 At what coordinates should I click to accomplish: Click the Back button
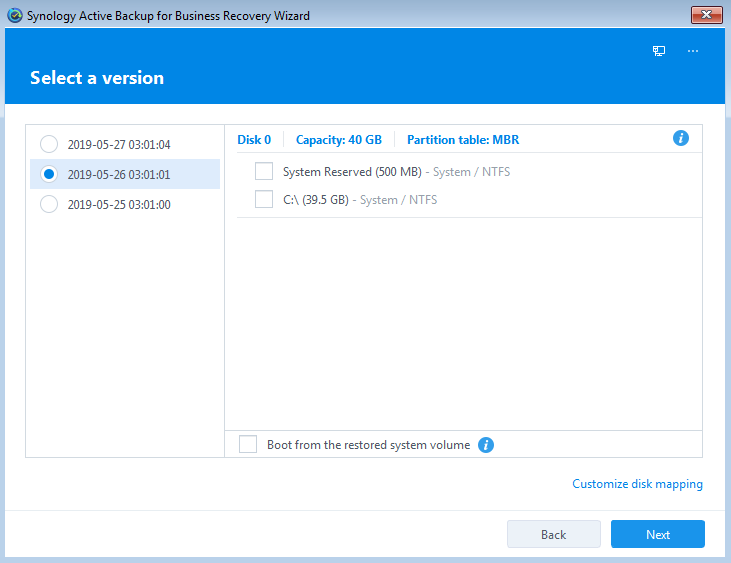[554, 534]
